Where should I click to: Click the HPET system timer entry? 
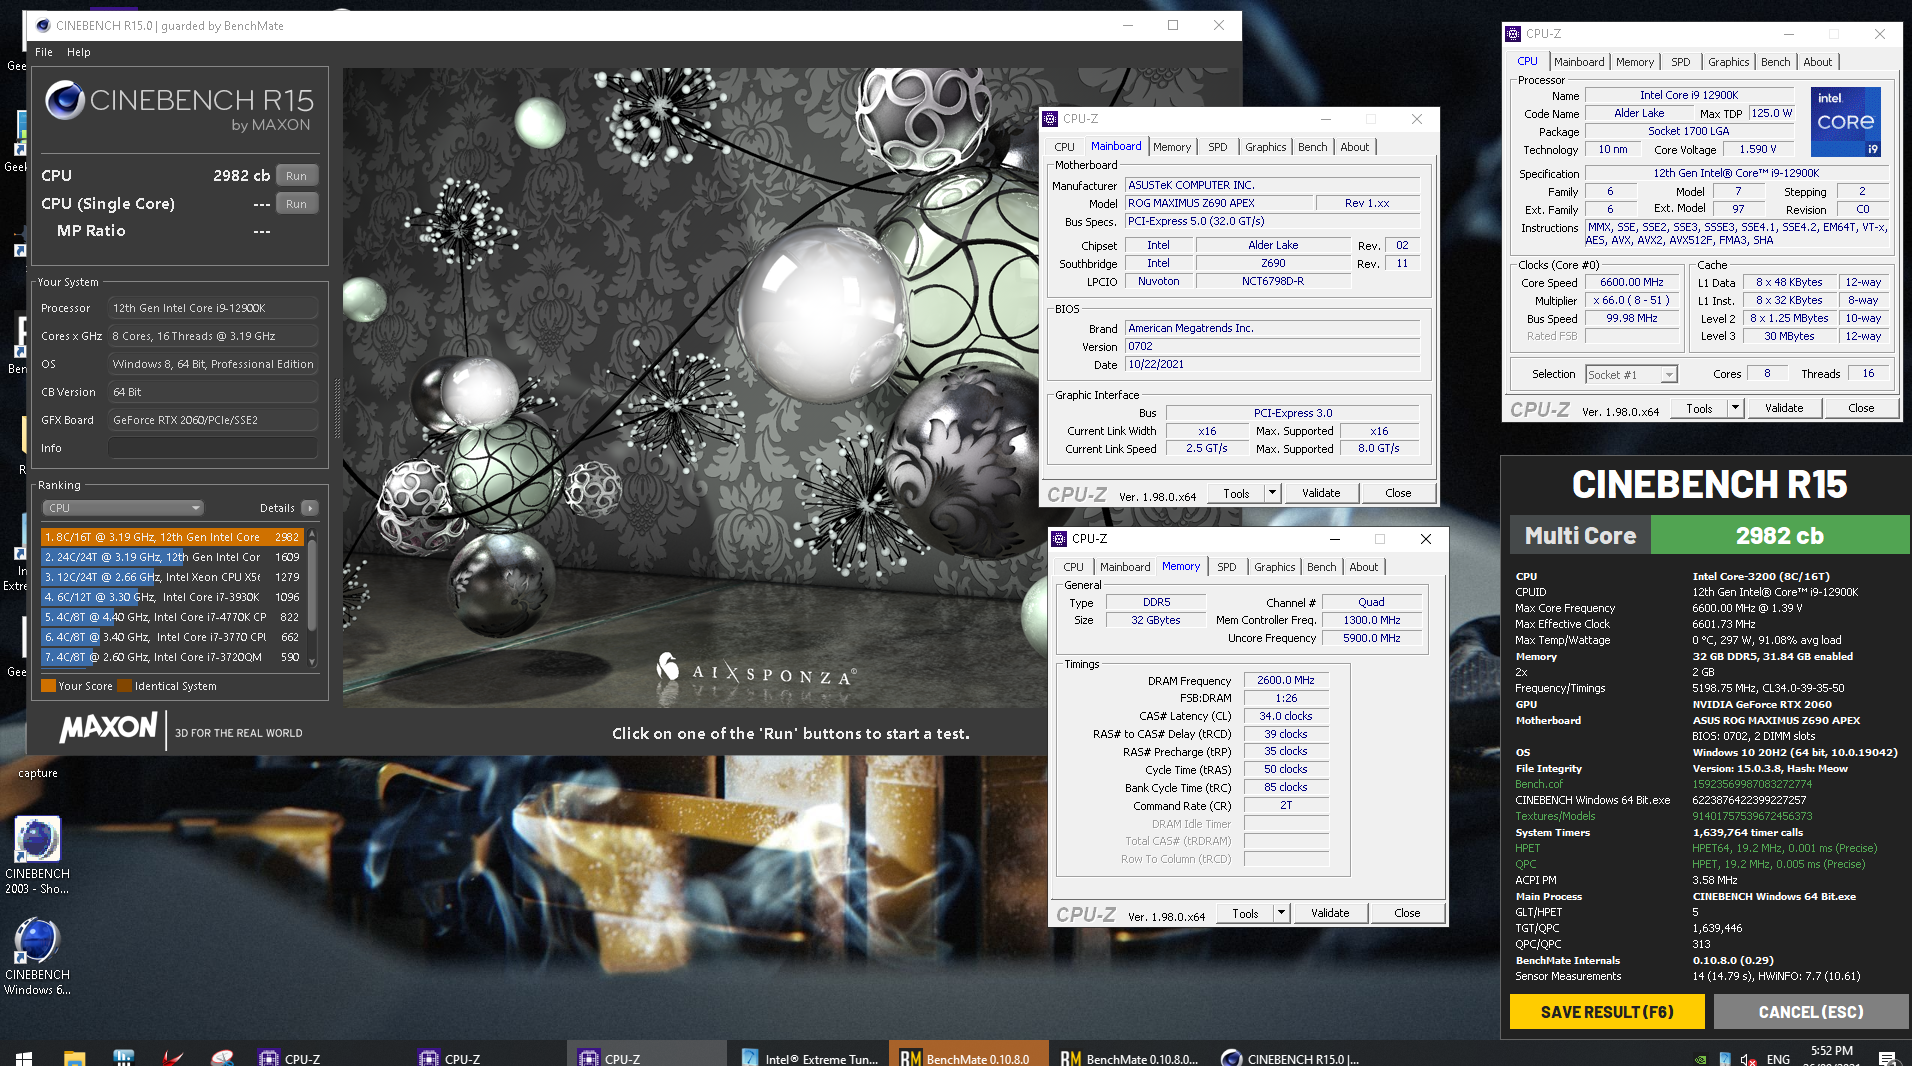[1527, 848]
